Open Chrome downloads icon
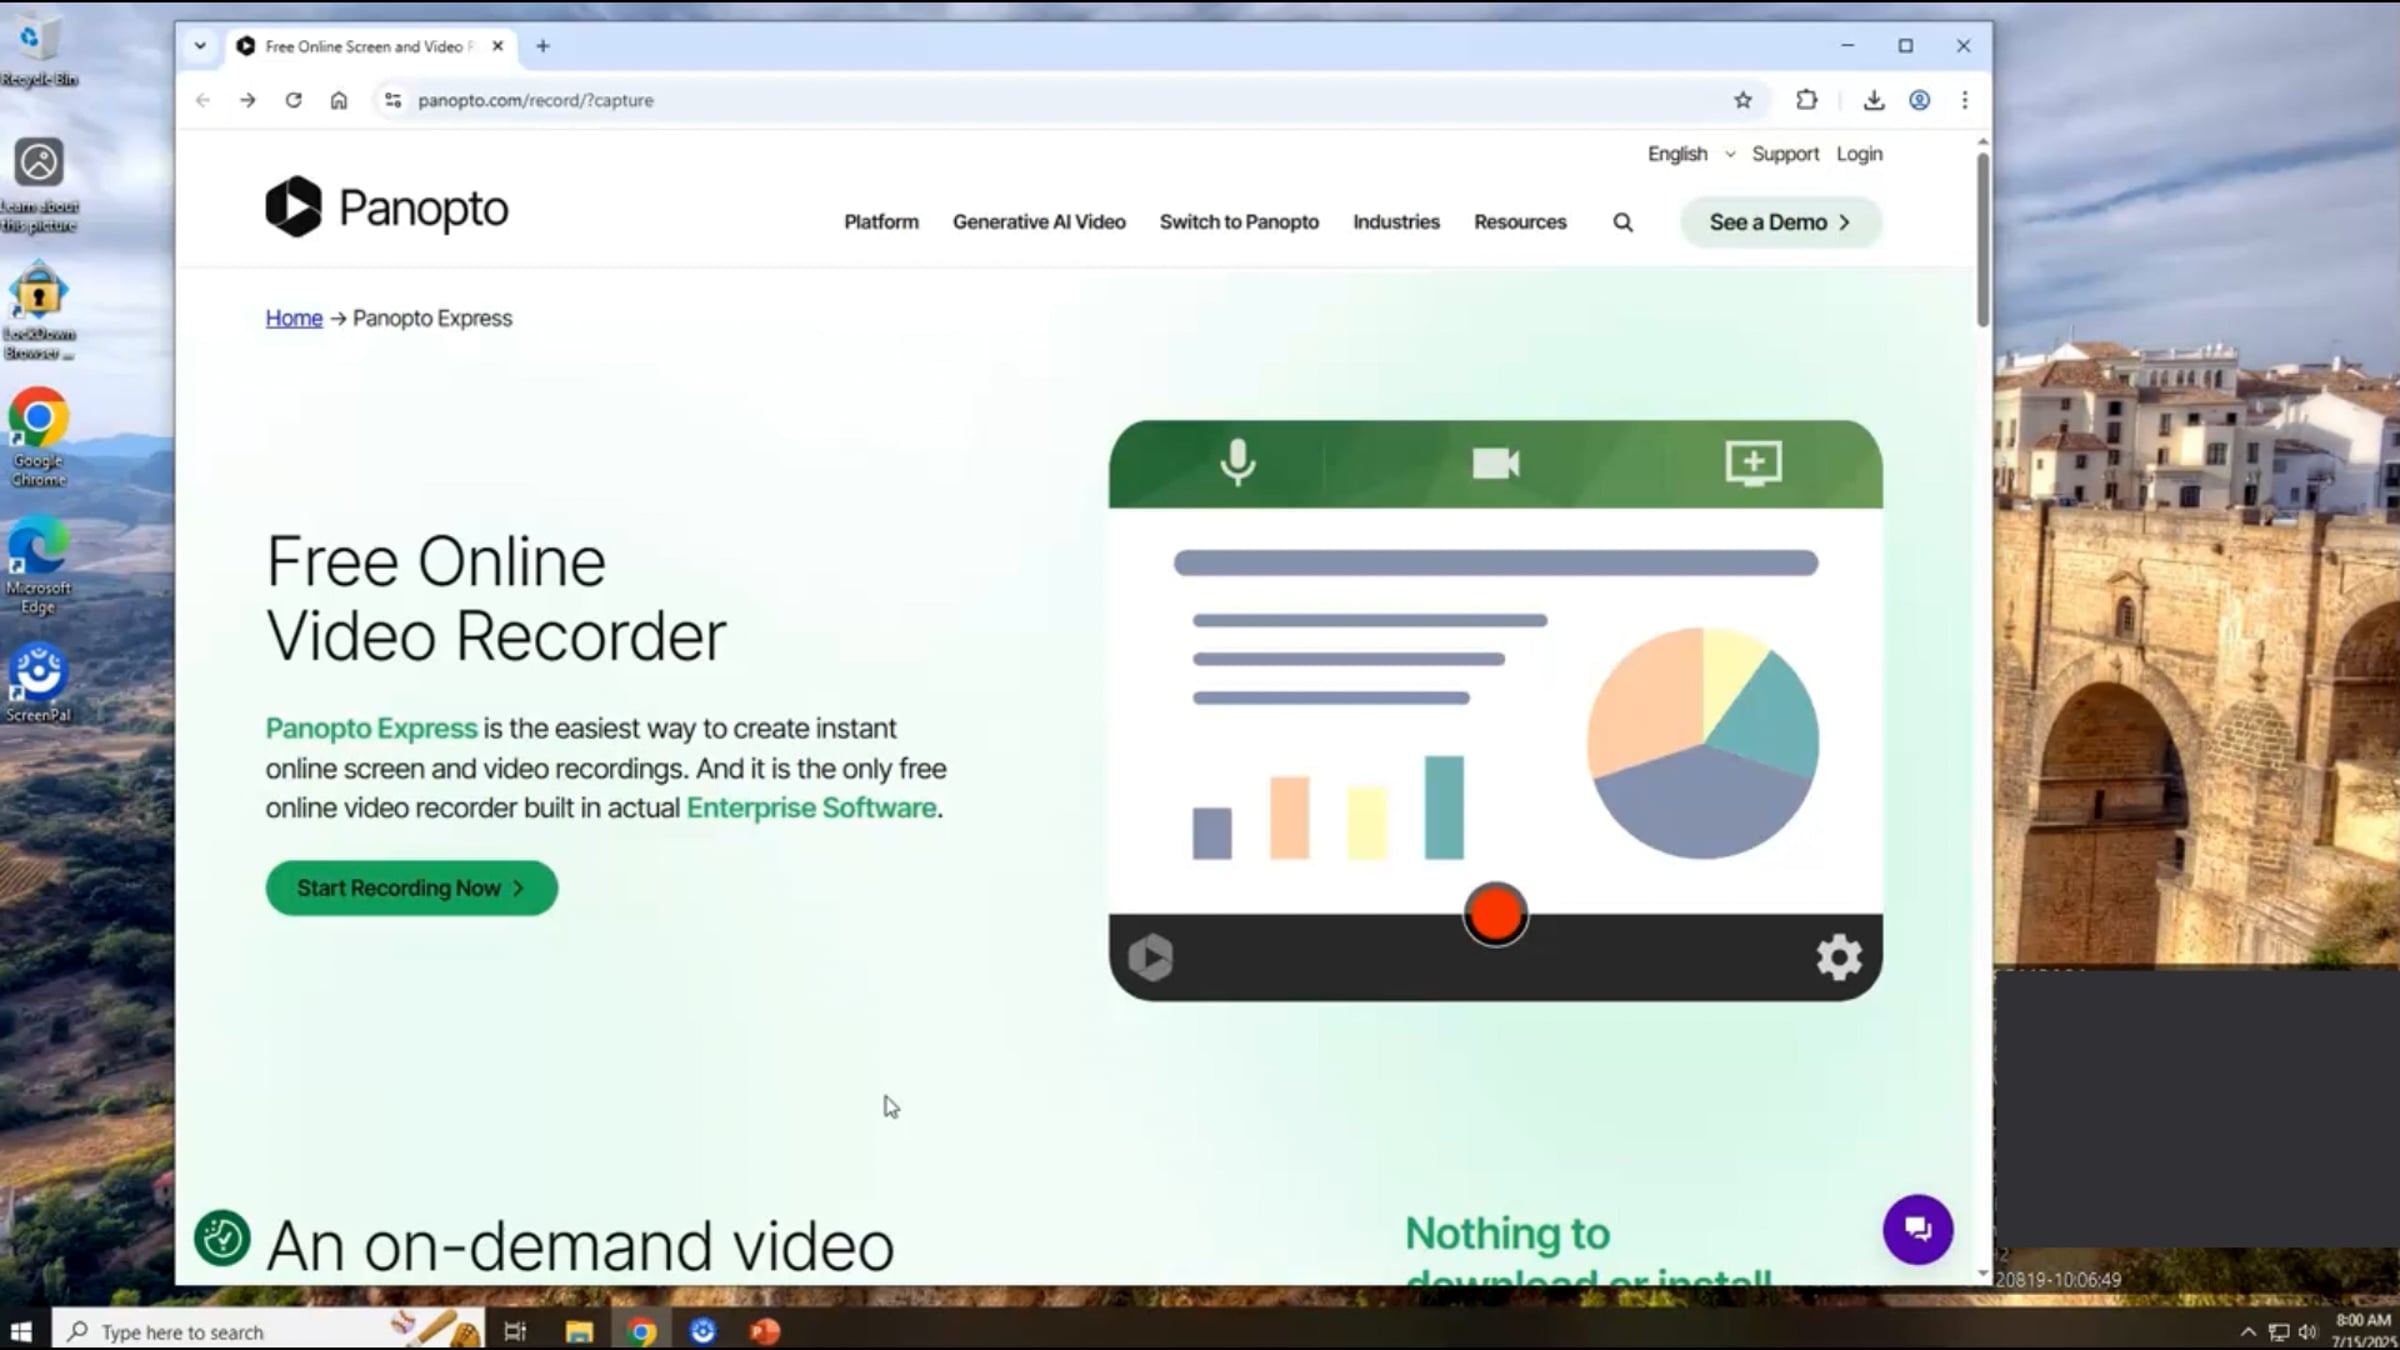This screenshot has height=1350, width=2400. point(1873,100)
